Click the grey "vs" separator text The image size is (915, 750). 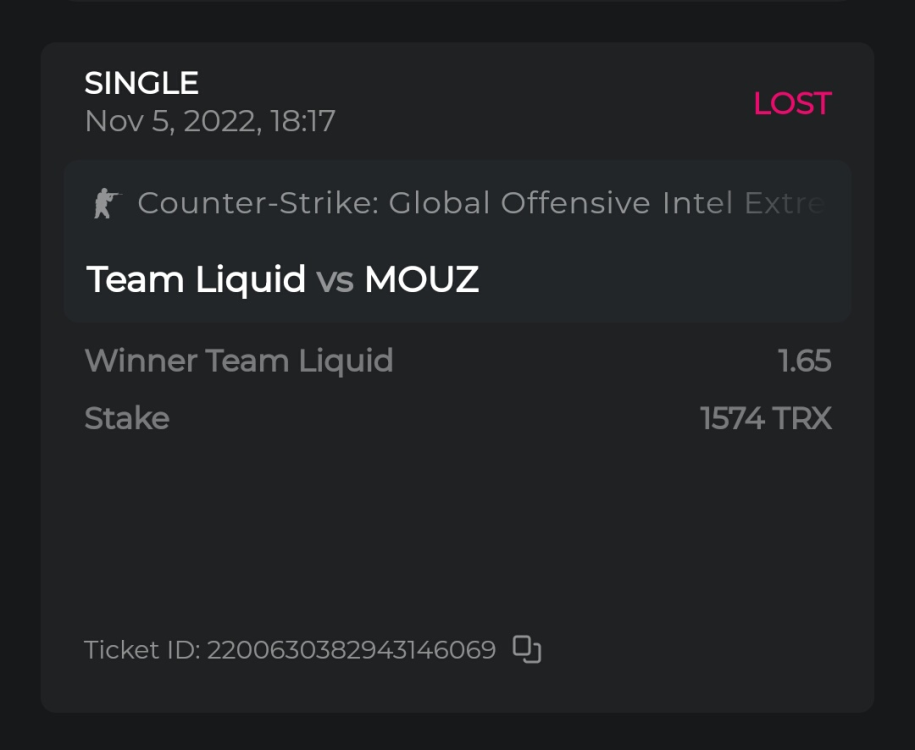tap(335, 281)
